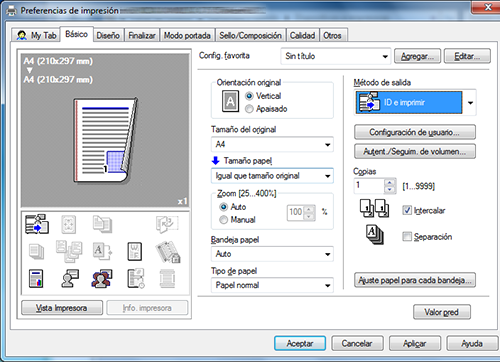This screenshot has width=500, height=362.
Task: Open the Tipo de papel dropdown
Action: click(x=272, y=285)
